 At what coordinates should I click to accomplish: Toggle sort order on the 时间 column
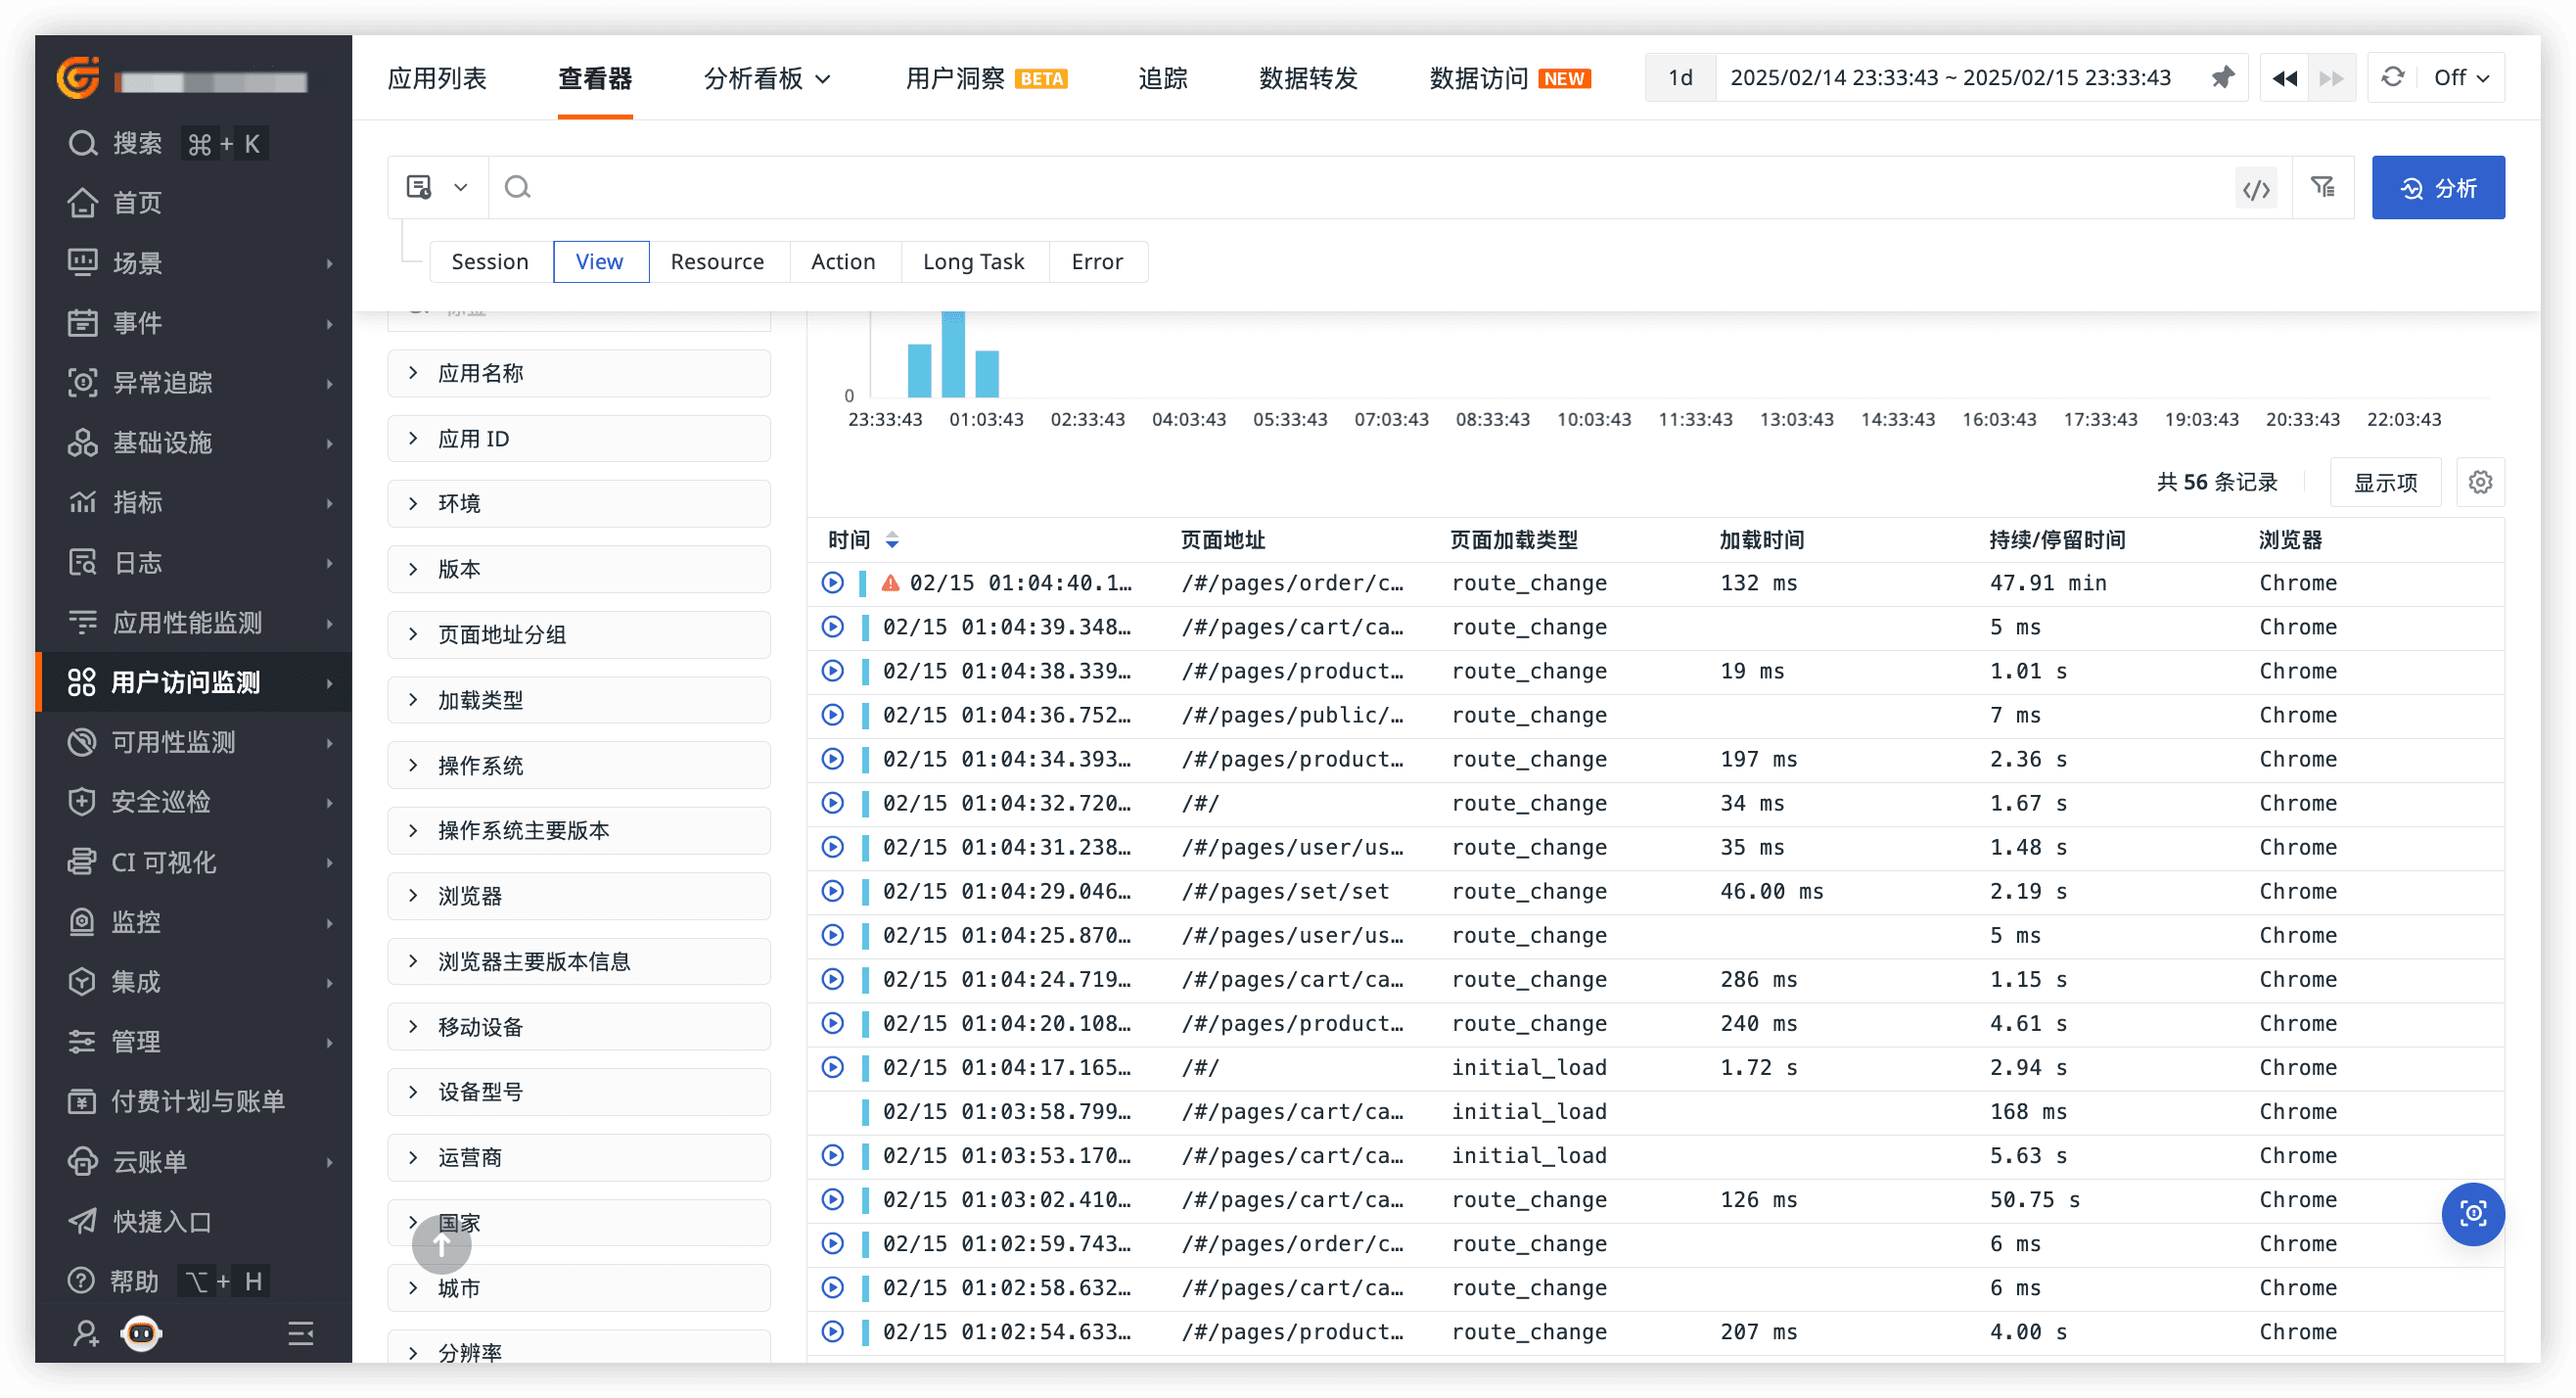(x=891, y=540)
